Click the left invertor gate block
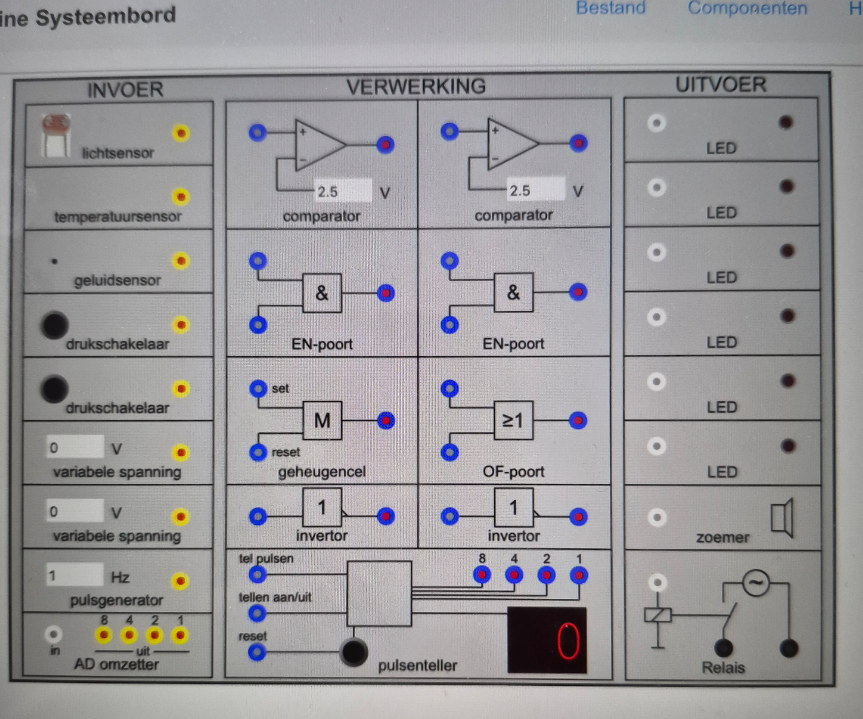Viewport: 863px width, 719px height. (x=322, y=508)
